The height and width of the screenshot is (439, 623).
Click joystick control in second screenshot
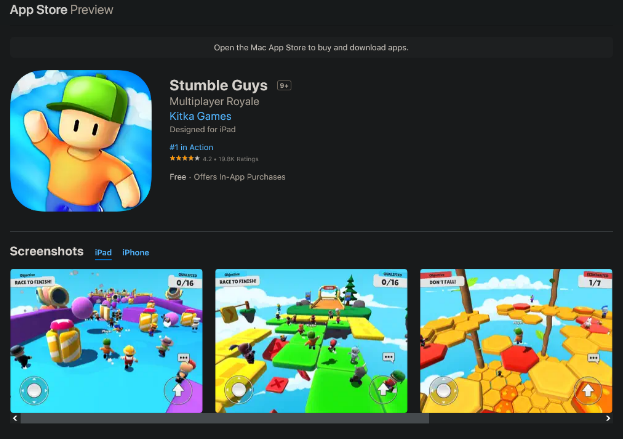239,390
